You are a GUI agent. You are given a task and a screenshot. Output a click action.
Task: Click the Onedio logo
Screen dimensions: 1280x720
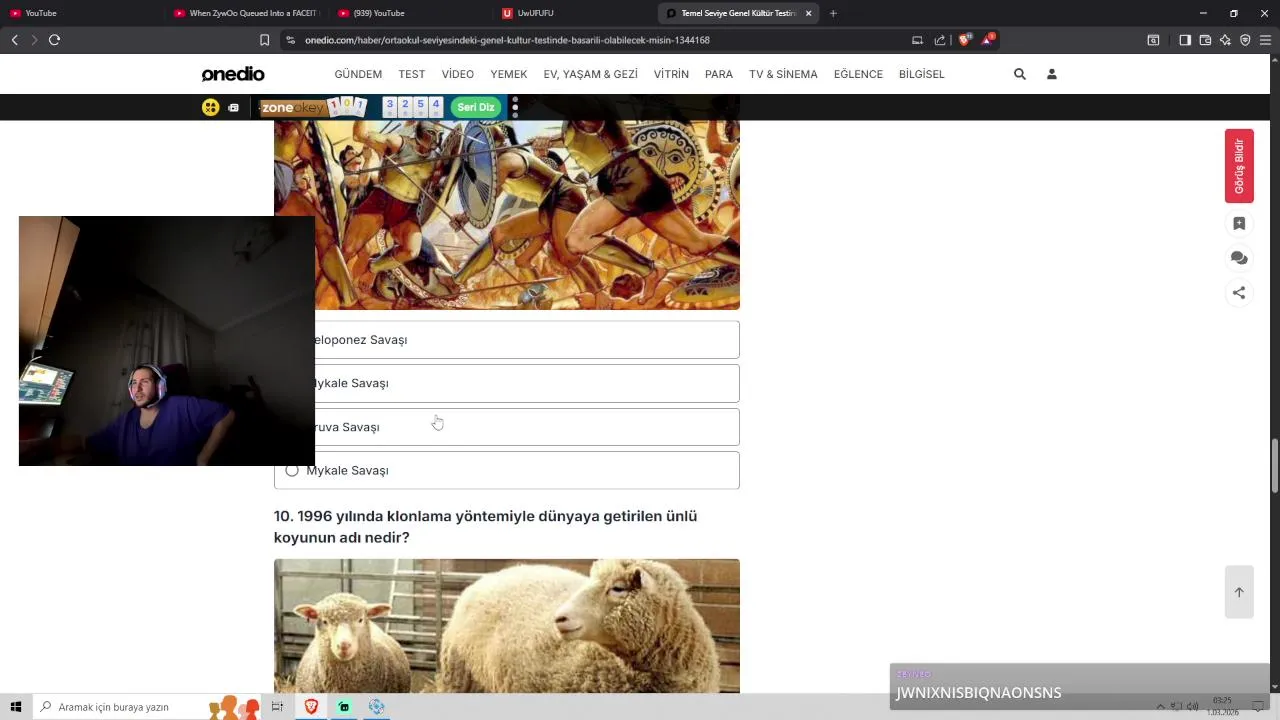coord(233,74)
